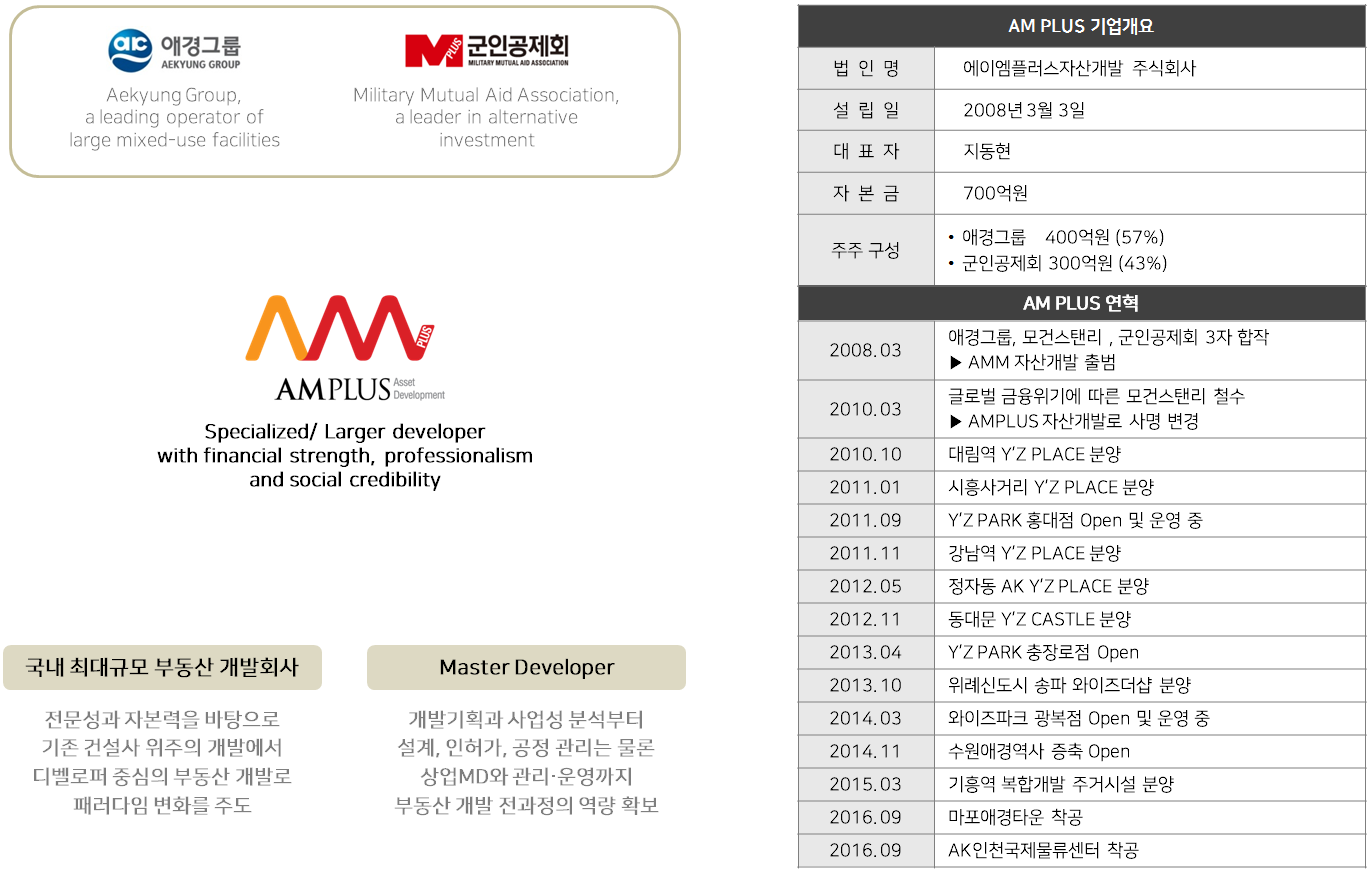Click the '국내 최대규모 부동산 개발회사' box
Image resolution: width=1367 pixels, height=869 pixels.
[162, 667]
